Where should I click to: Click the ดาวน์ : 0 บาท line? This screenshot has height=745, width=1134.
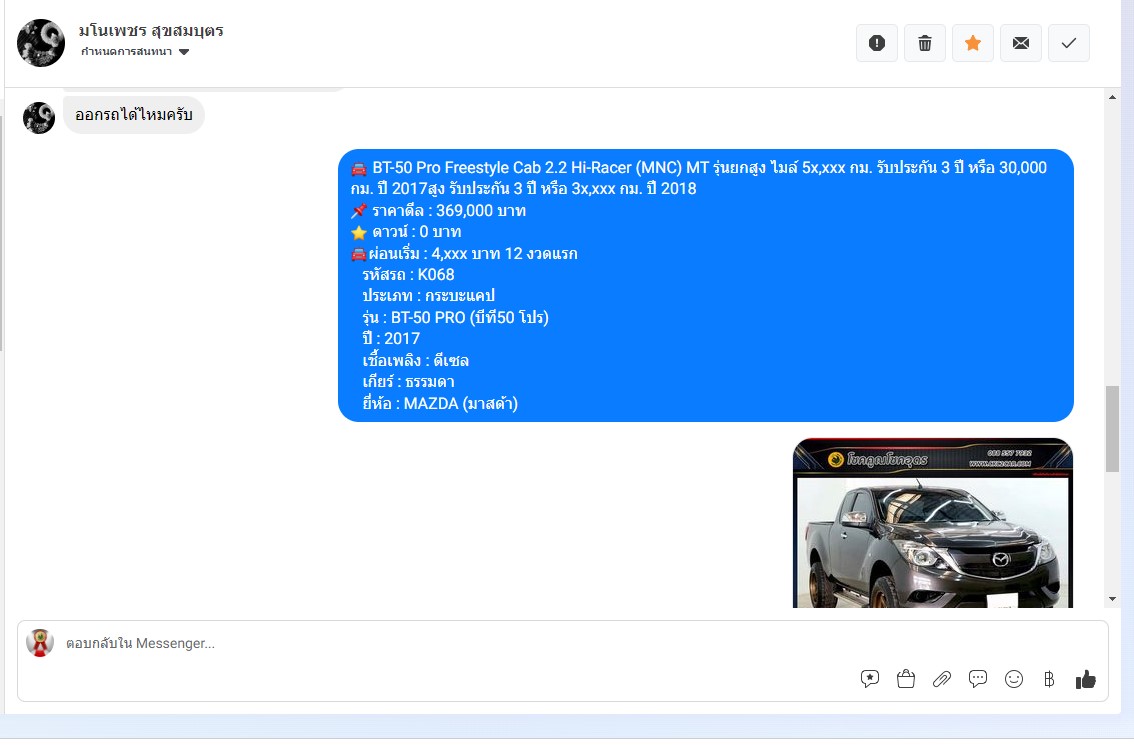[x=406, y=232]
